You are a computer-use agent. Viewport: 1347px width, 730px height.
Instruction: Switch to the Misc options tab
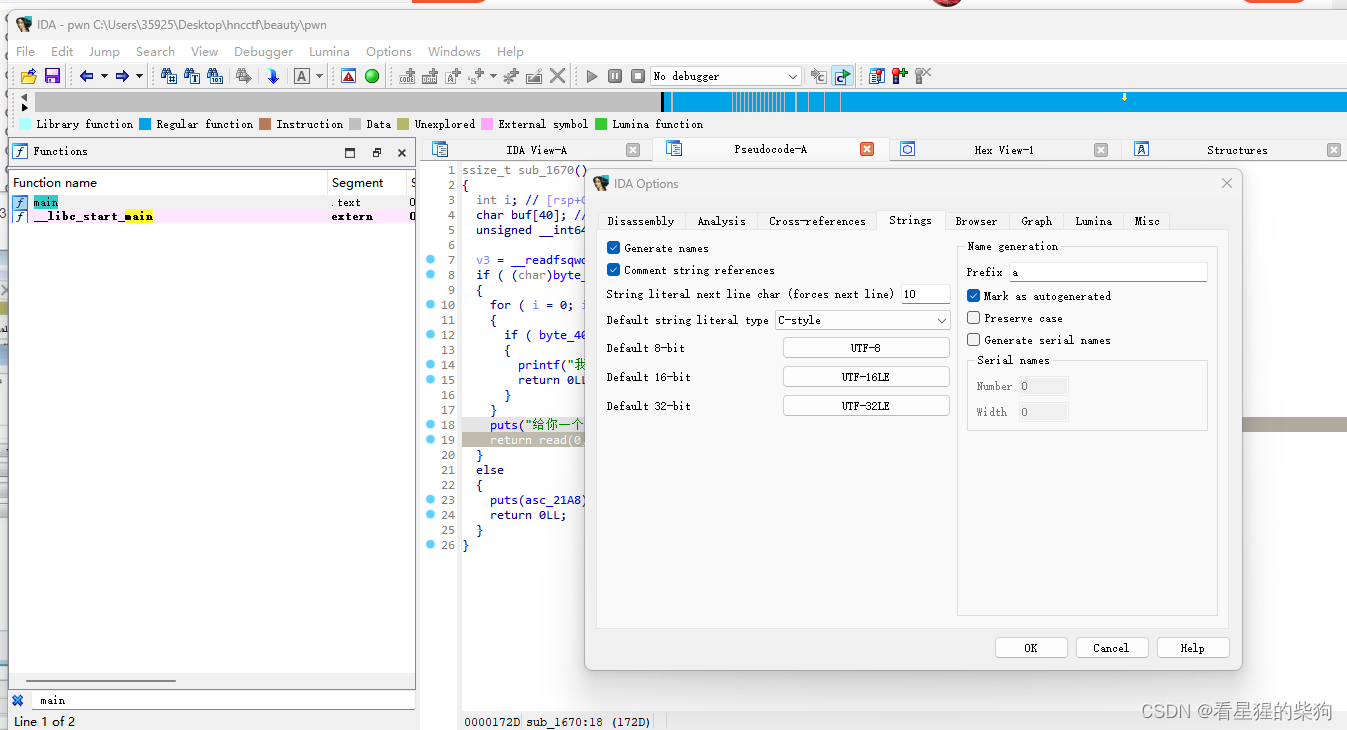(x=1147, y=221)
